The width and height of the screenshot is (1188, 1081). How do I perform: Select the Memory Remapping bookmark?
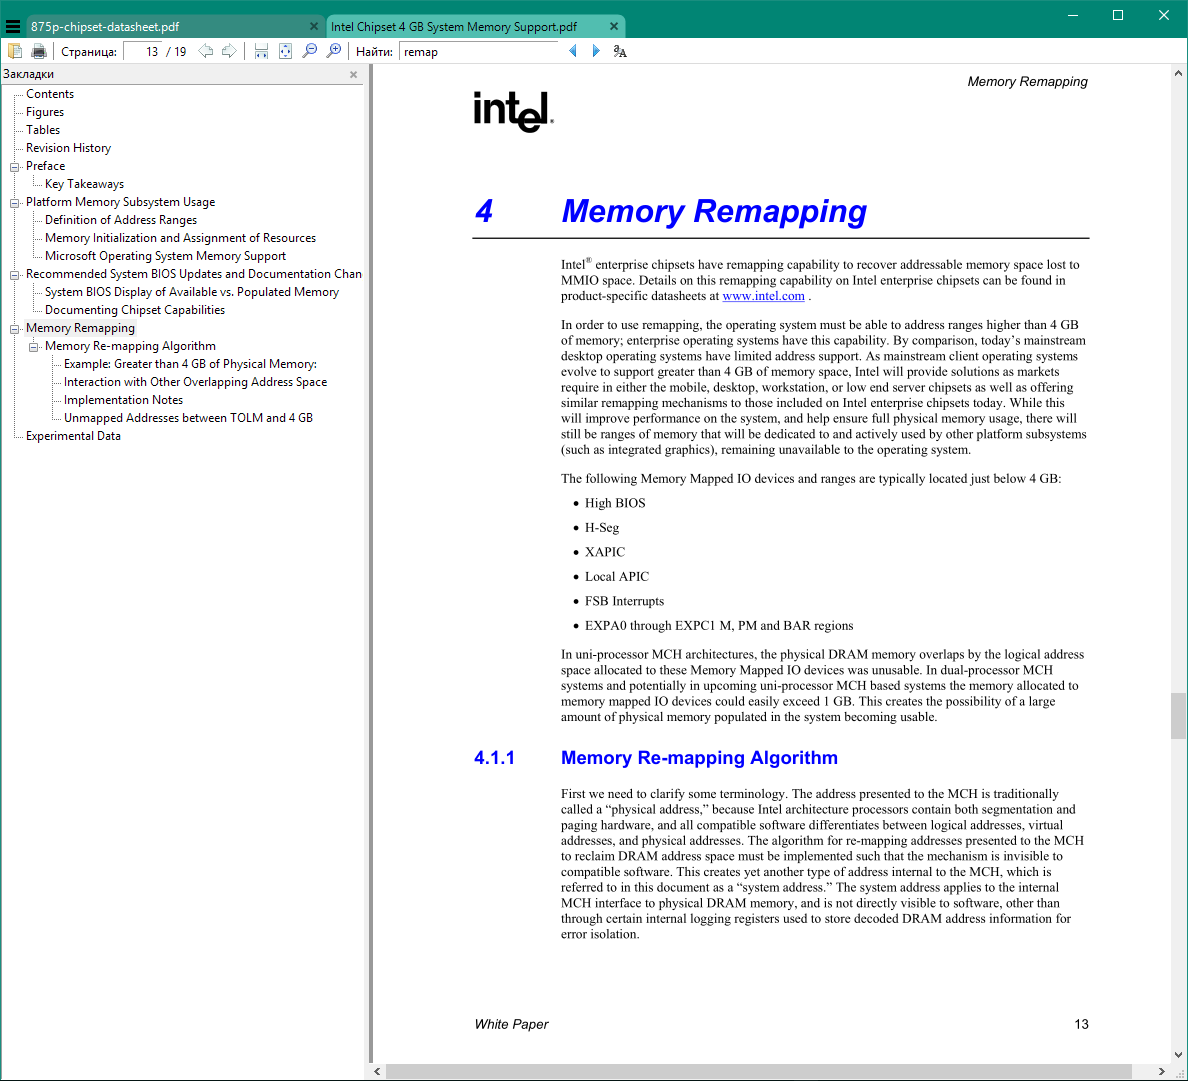[80, 328]
